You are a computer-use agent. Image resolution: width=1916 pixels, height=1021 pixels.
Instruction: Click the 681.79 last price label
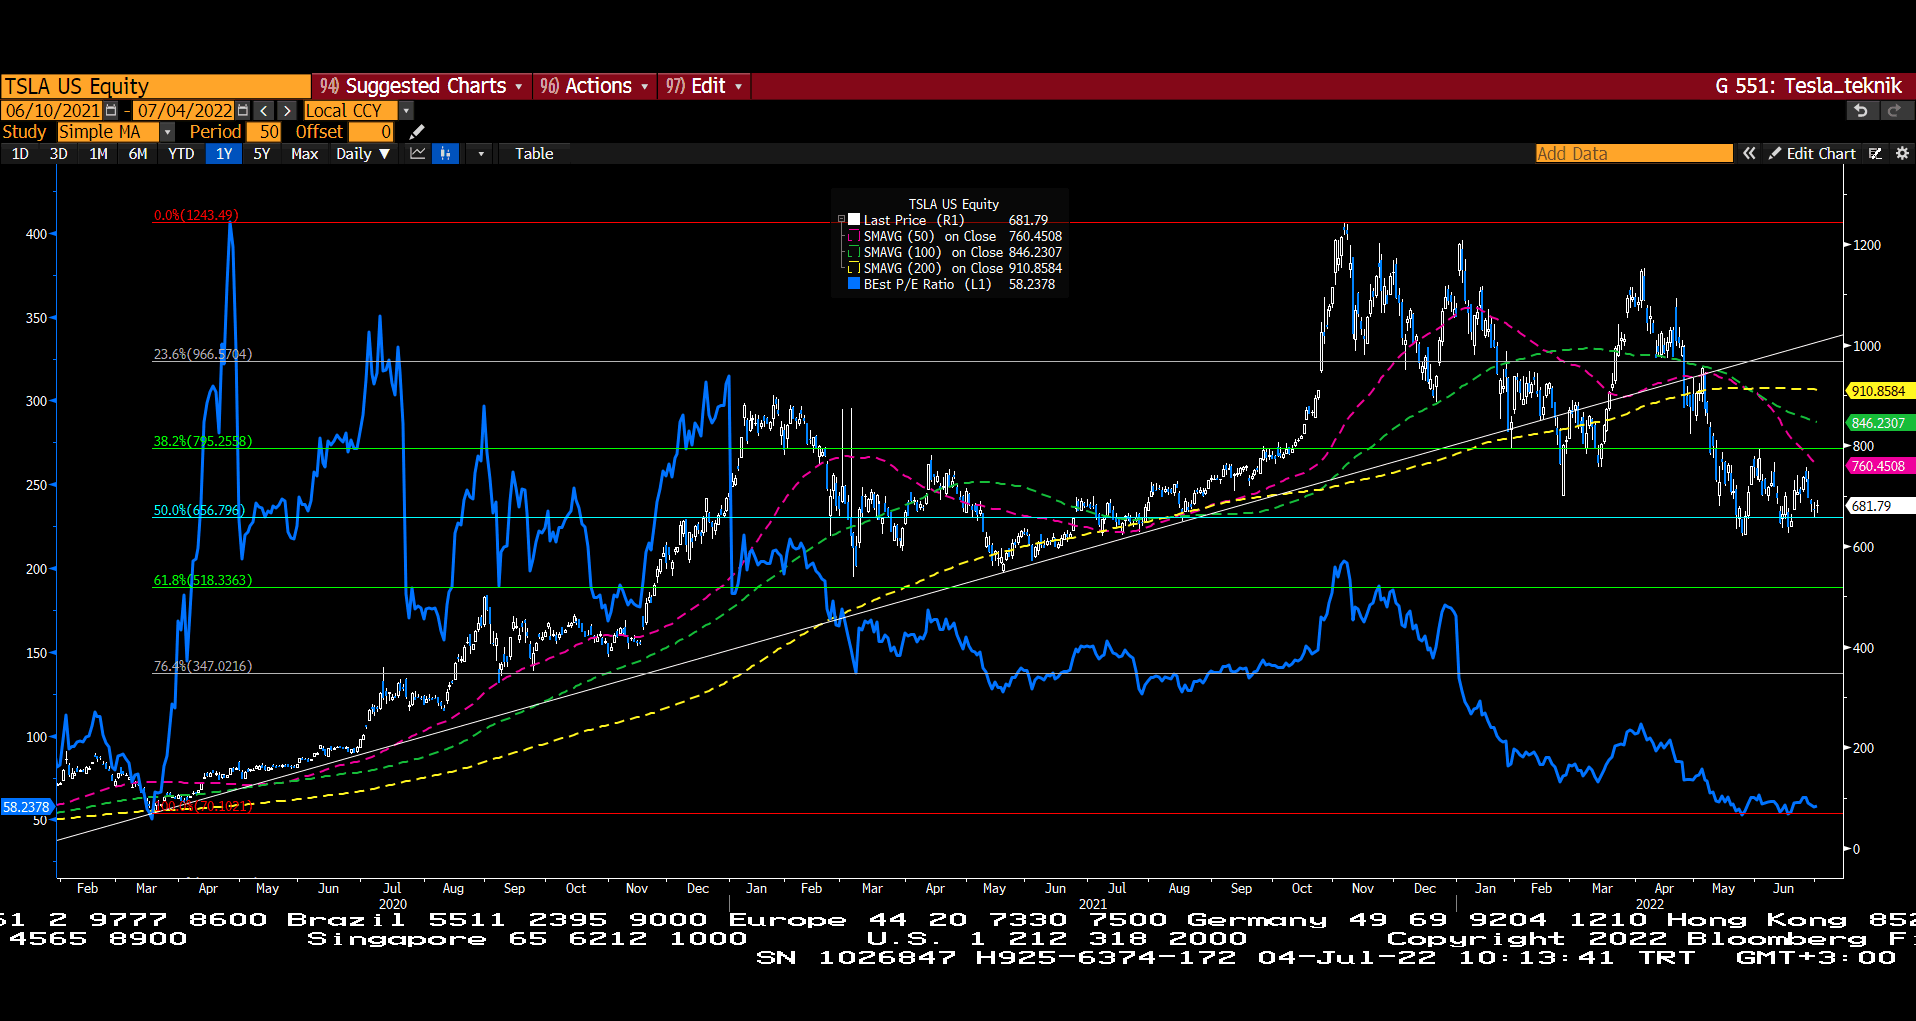coord(1879,507)
